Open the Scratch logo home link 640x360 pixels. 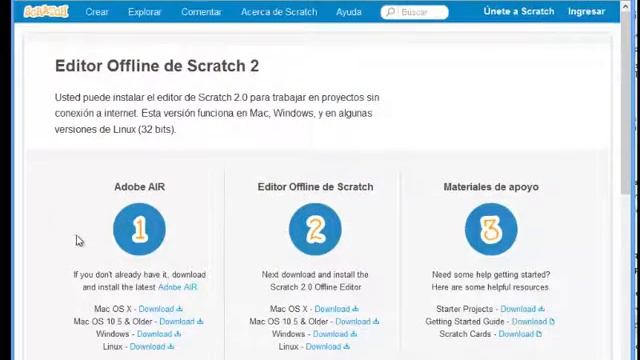point(46,11)
